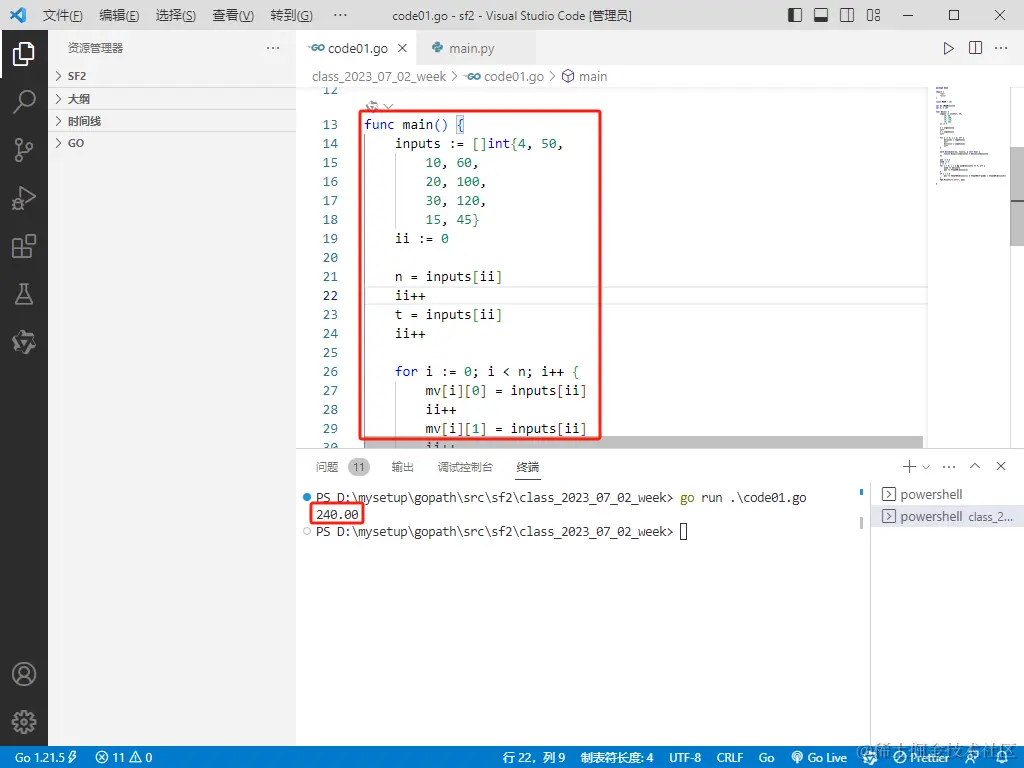Open the Source Control view icon
1024x768 pixels.
(24, 150)
